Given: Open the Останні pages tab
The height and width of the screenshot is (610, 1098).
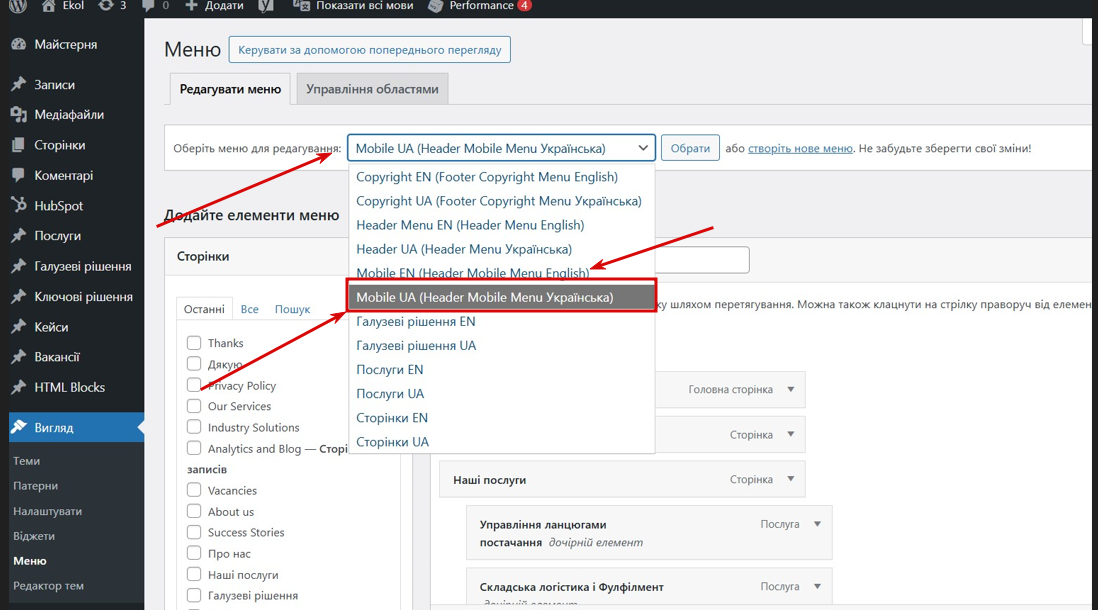Looking at the screenshot, I should click(204, 309).
